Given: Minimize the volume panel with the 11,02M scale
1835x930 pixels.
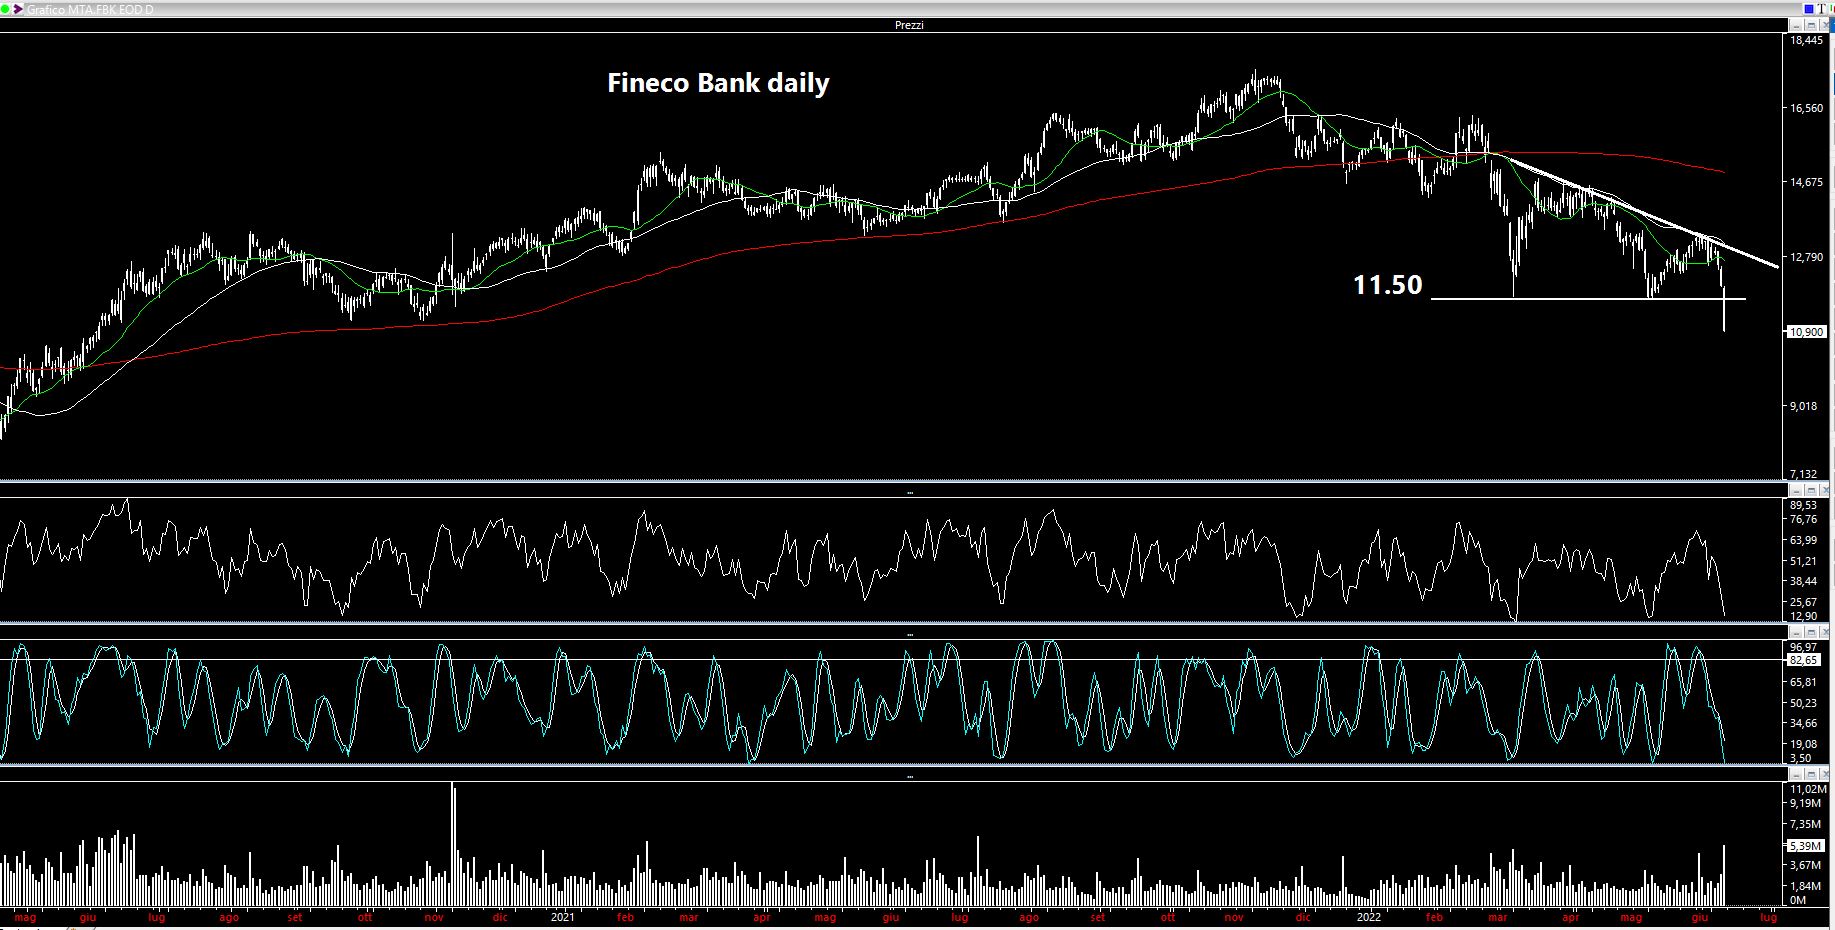Looking at the screenshot, I should (1796, 774).
